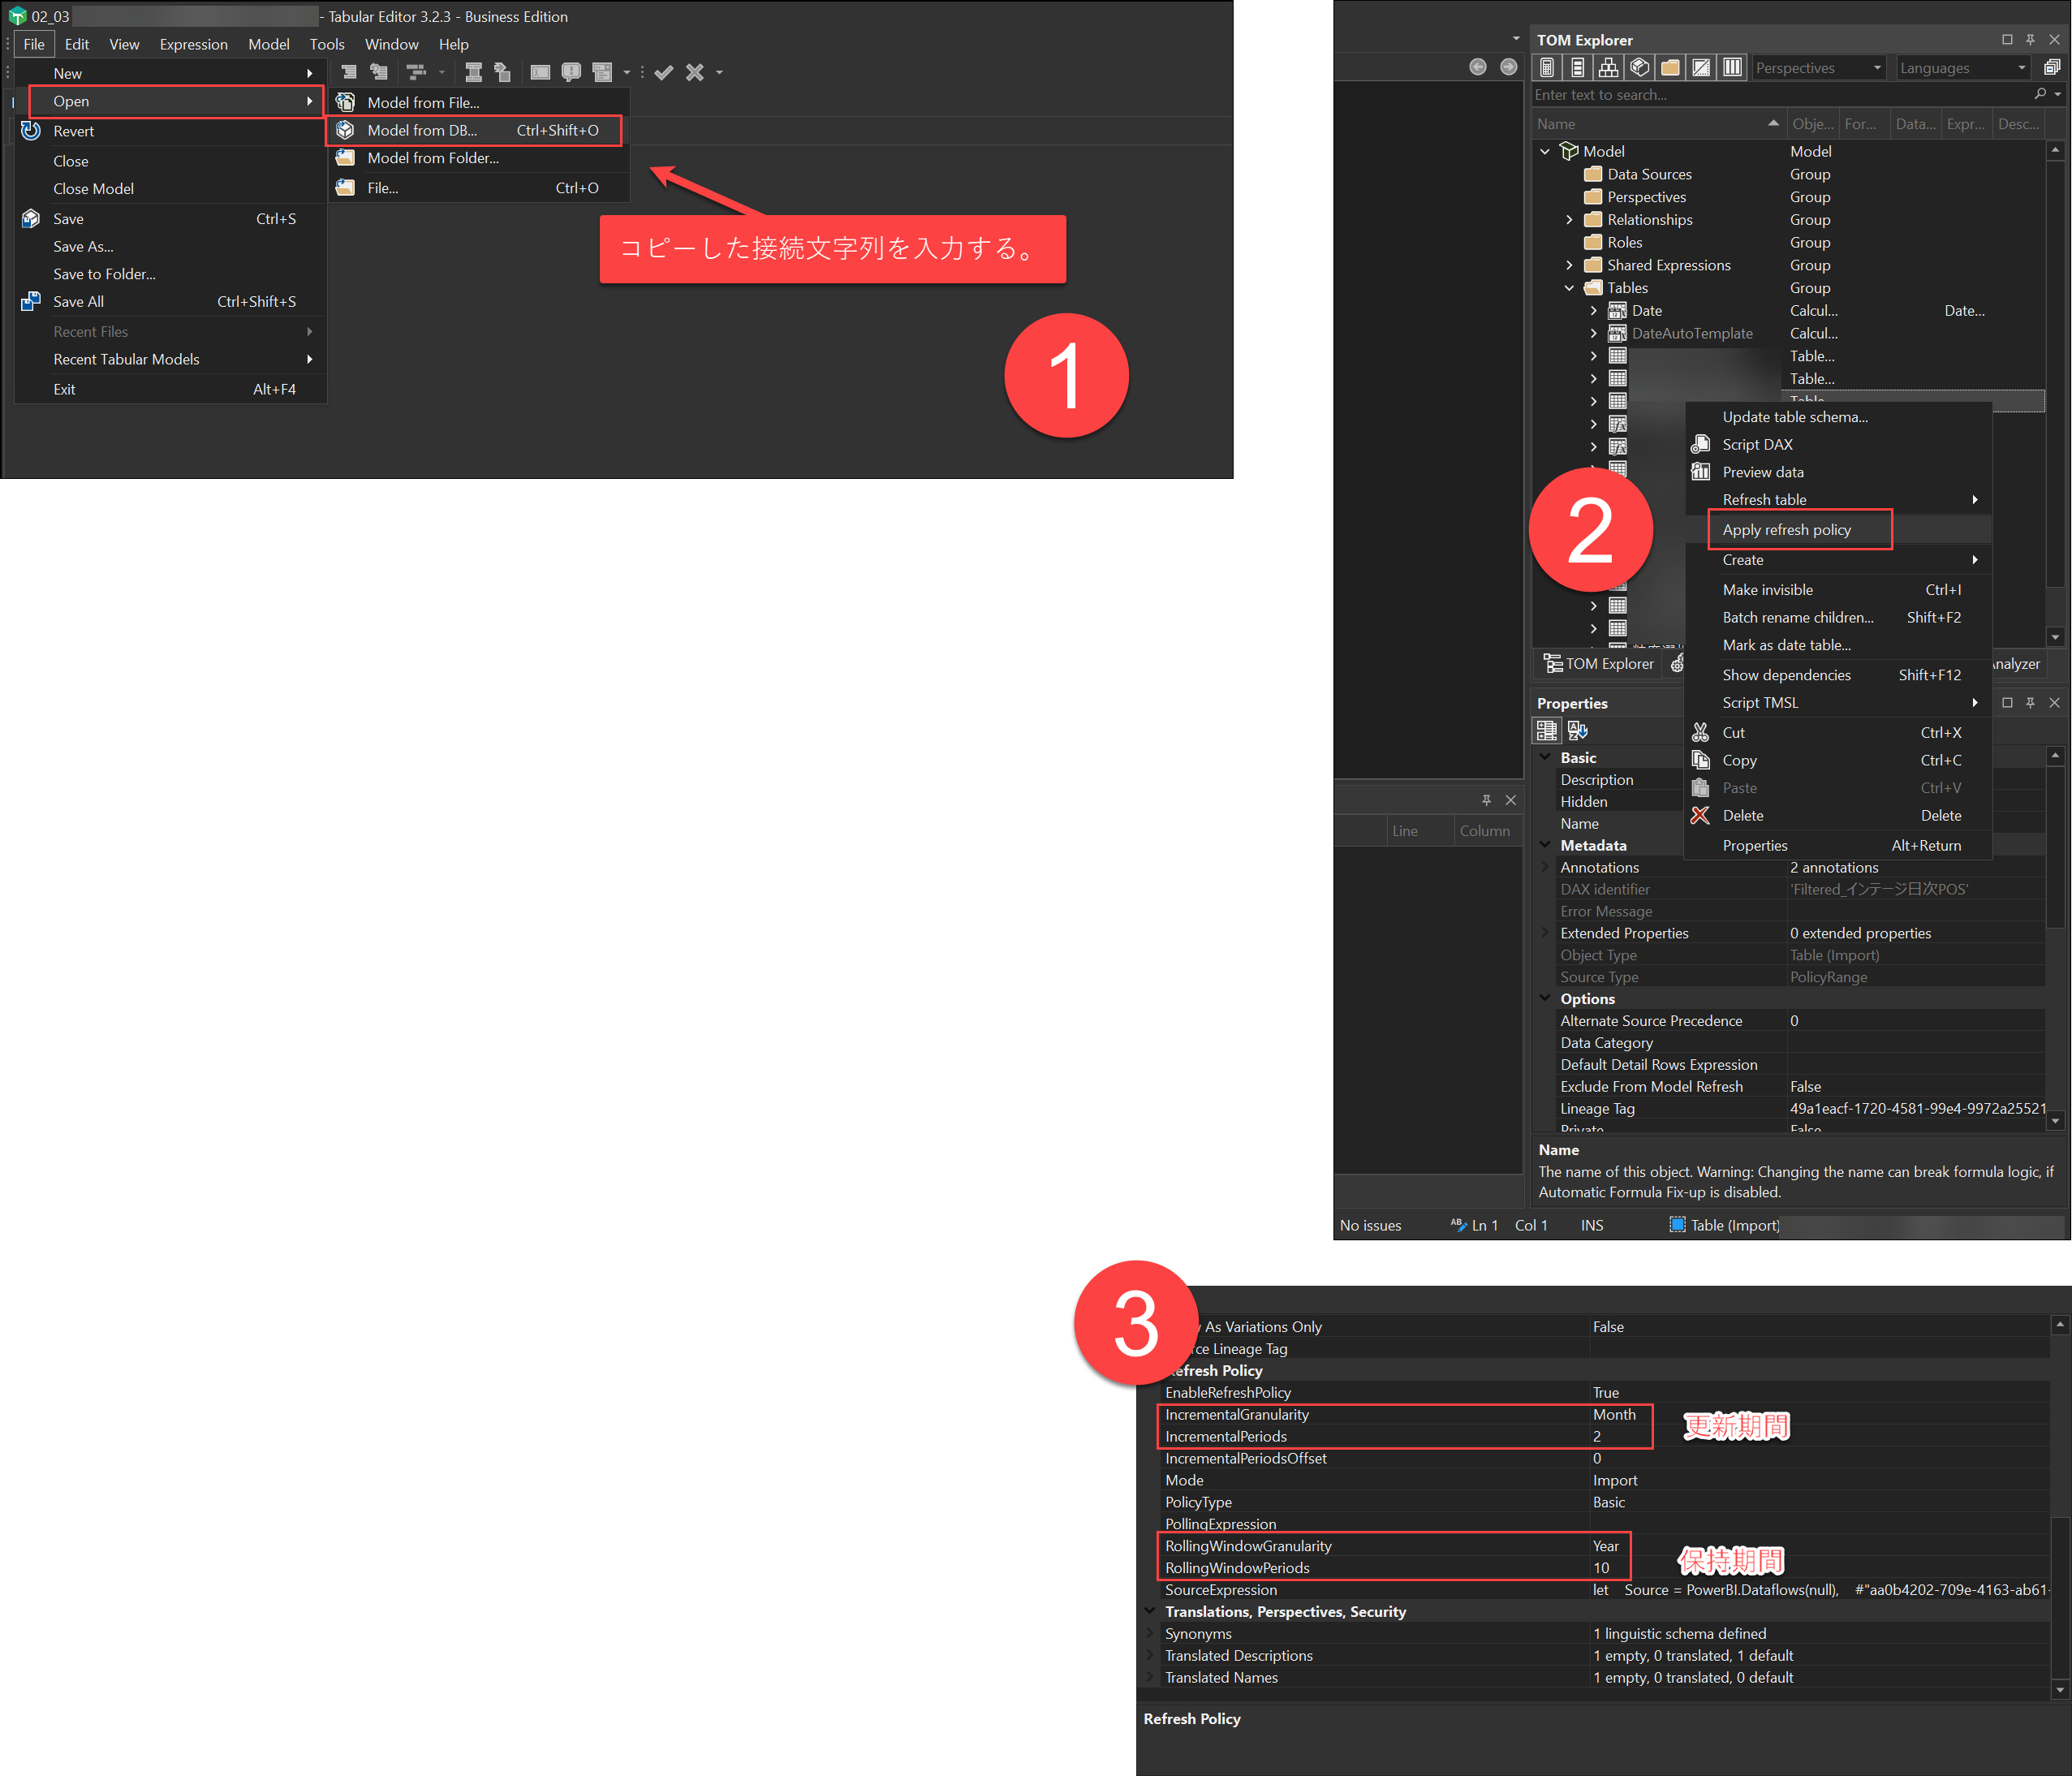Expand the Relationships tree node

click(1569, 220)
